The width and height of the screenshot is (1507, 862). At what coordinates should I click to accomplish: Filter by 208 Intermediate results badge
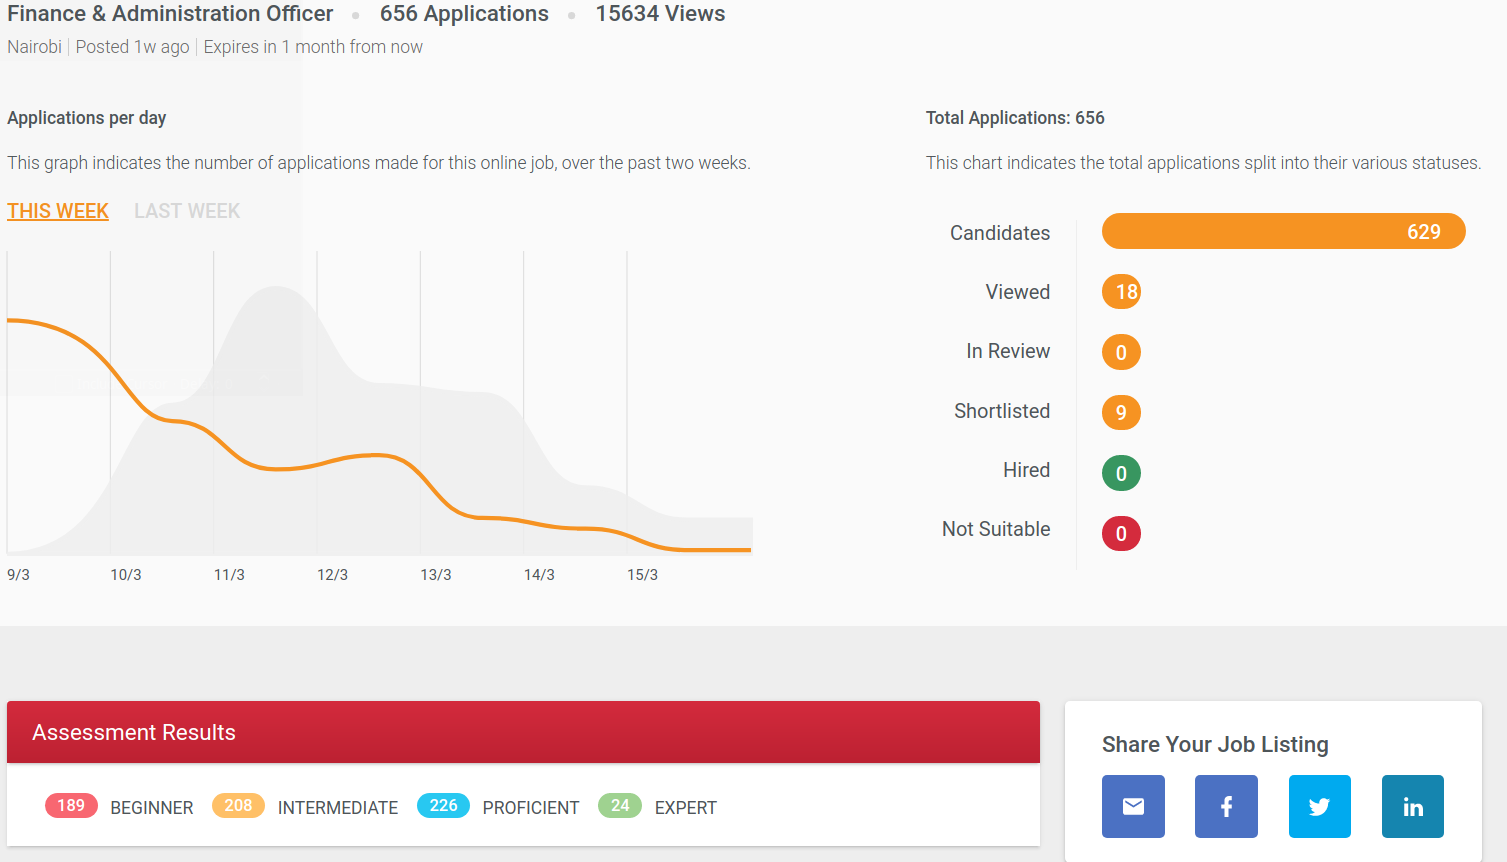click(238, 806)
